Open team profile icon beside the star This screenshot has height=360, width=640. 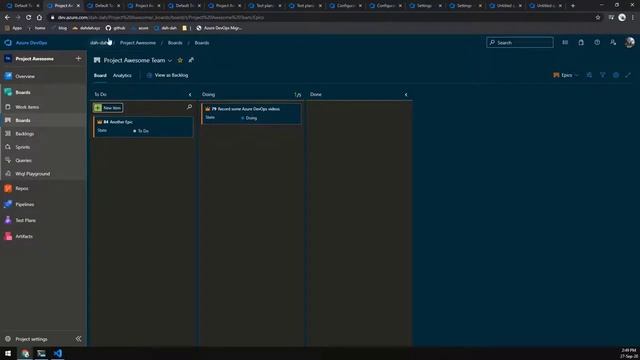point(191,60)
